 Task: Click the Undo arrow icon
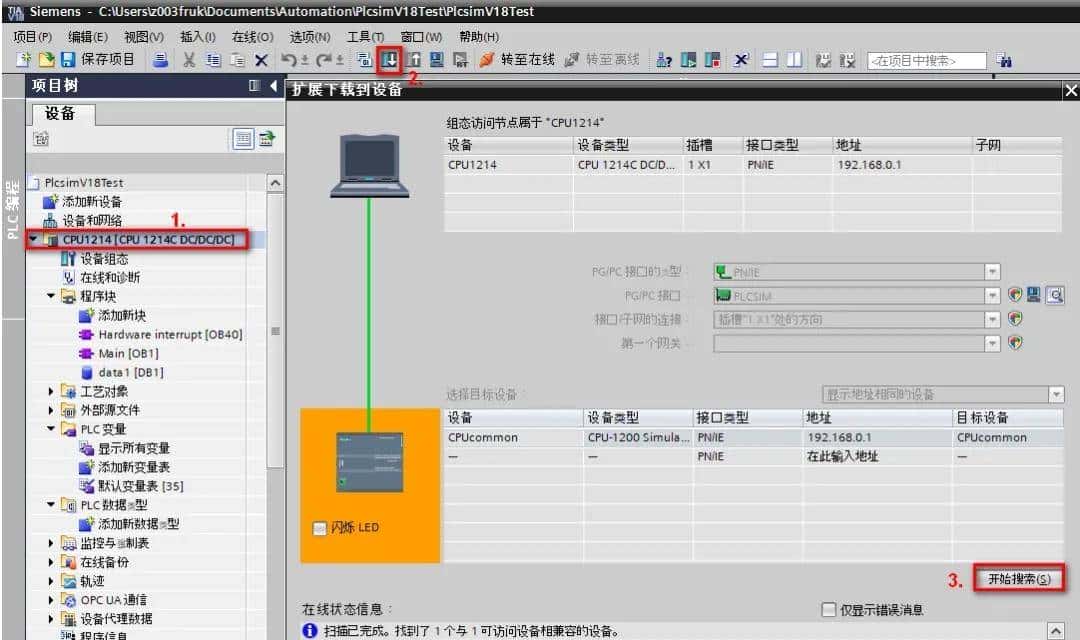tap(289, 60)
